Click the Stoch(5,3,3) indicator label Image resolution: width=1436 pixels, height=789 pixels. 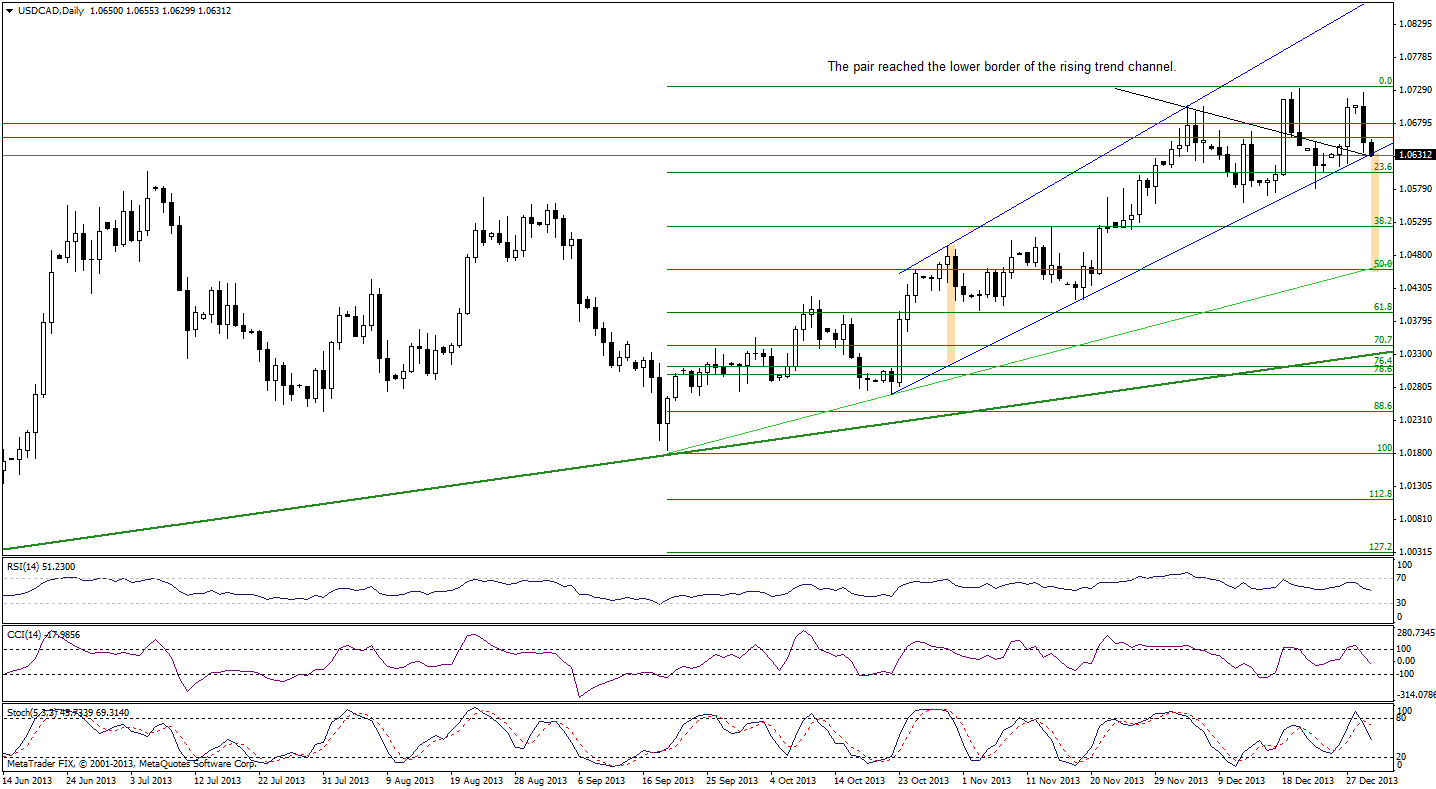pos(68,712)
